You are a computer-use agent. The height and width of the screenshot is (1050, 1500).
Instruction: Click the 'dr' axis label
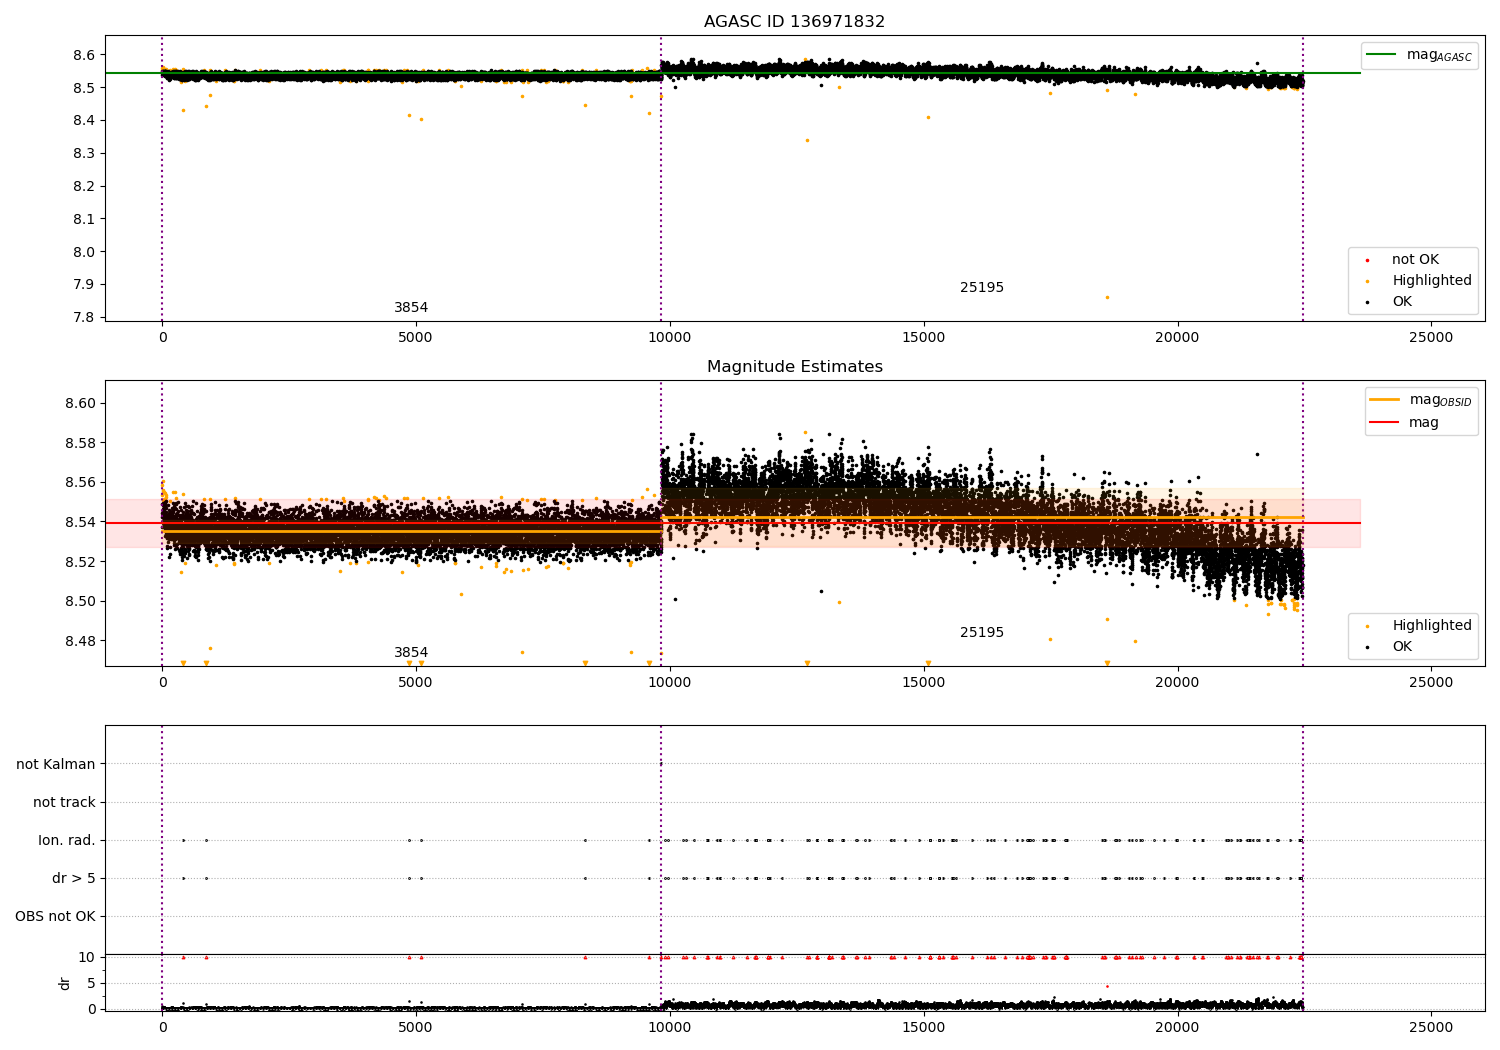pyautogui.click(x=65, y=983)
